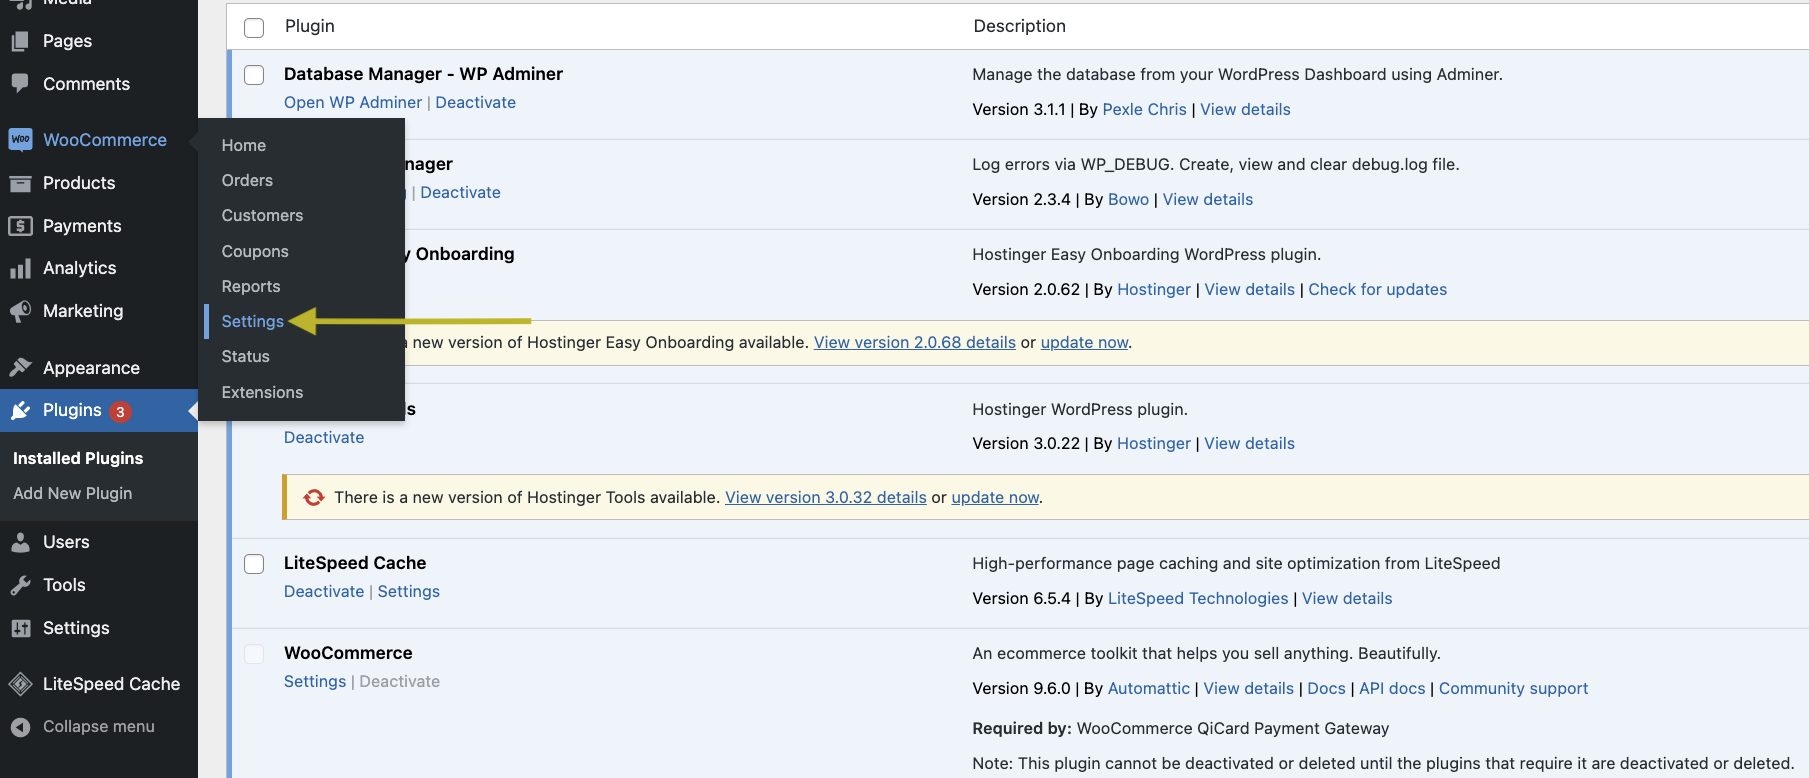Click Community support link

click(1513, 688)
